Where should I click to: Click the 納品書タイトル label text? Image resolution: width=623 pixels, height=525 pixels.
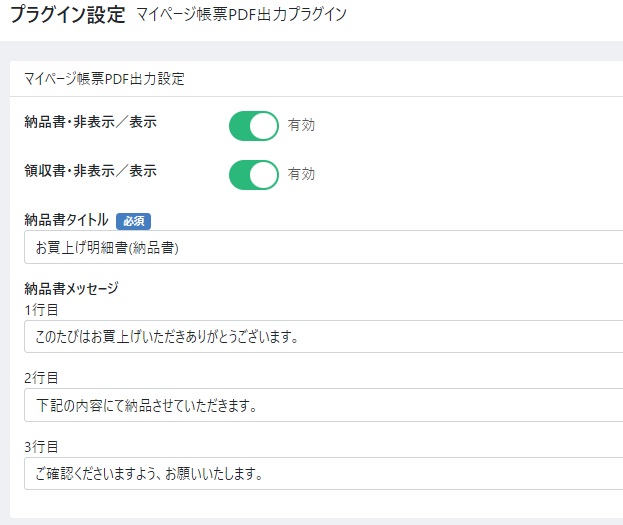point(66,220)
